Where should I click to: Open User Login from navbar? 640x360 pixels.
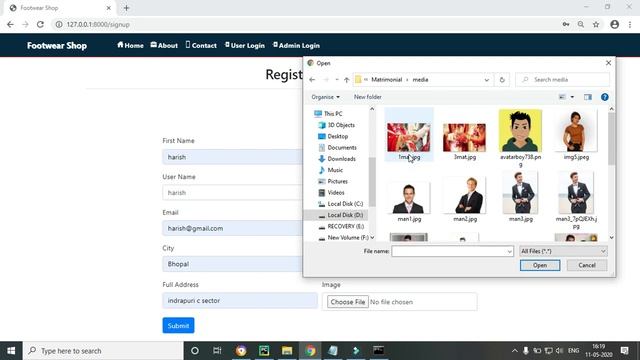(x=244, y=45)
